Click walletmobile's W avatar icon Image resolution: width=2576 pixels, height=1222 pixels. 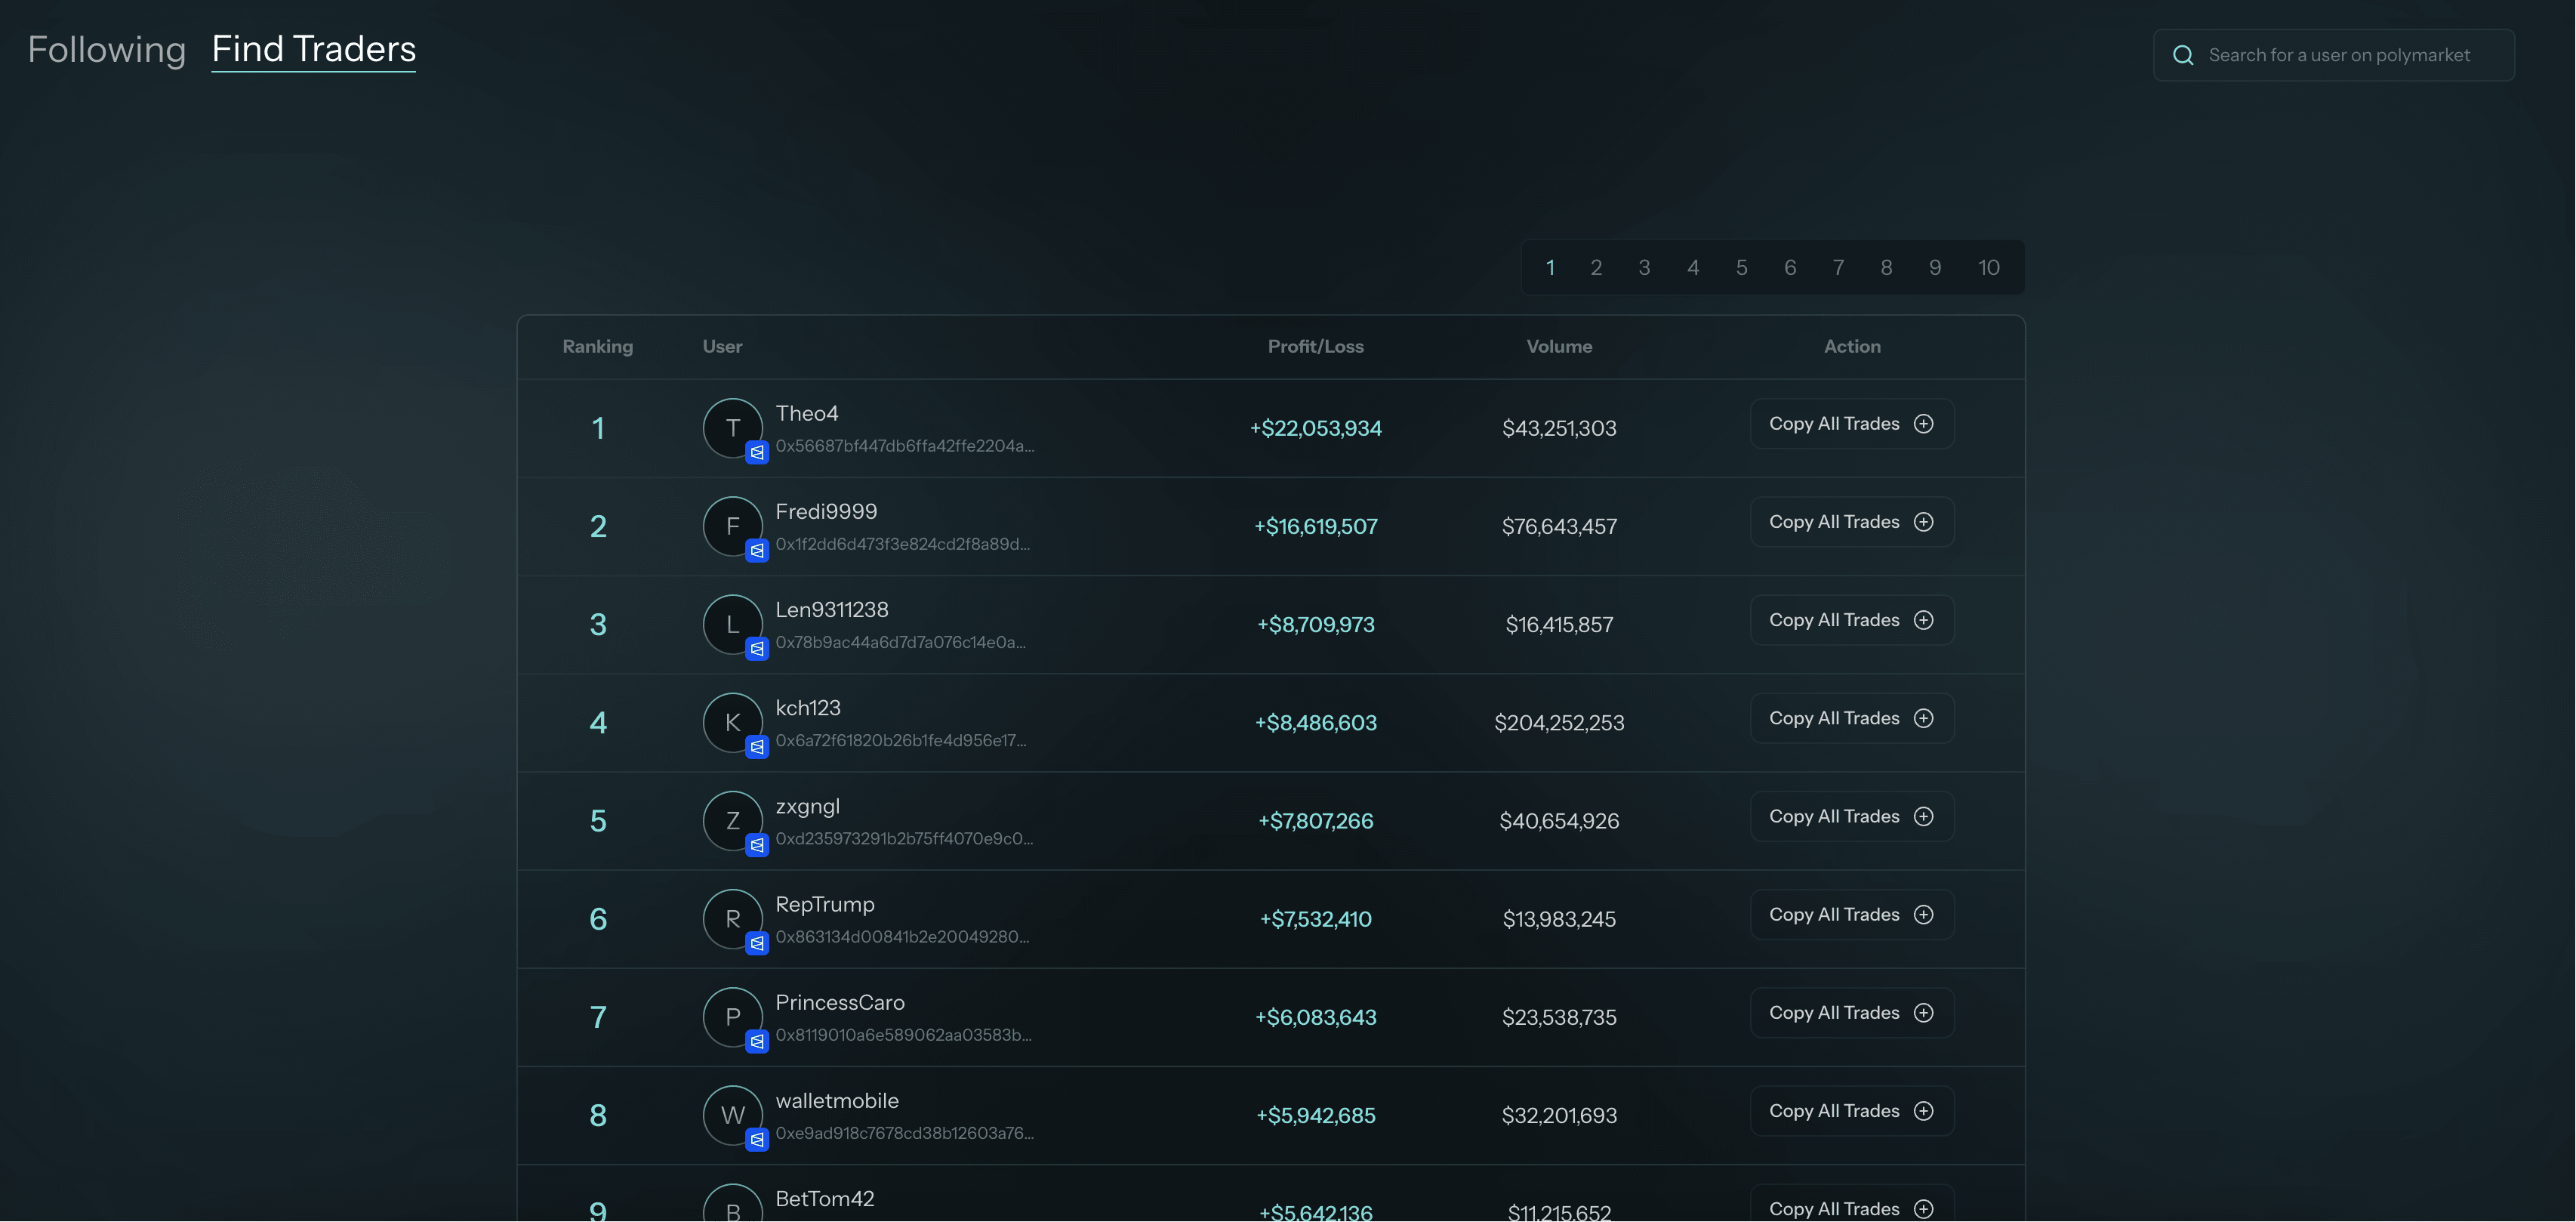point(732,1115)
